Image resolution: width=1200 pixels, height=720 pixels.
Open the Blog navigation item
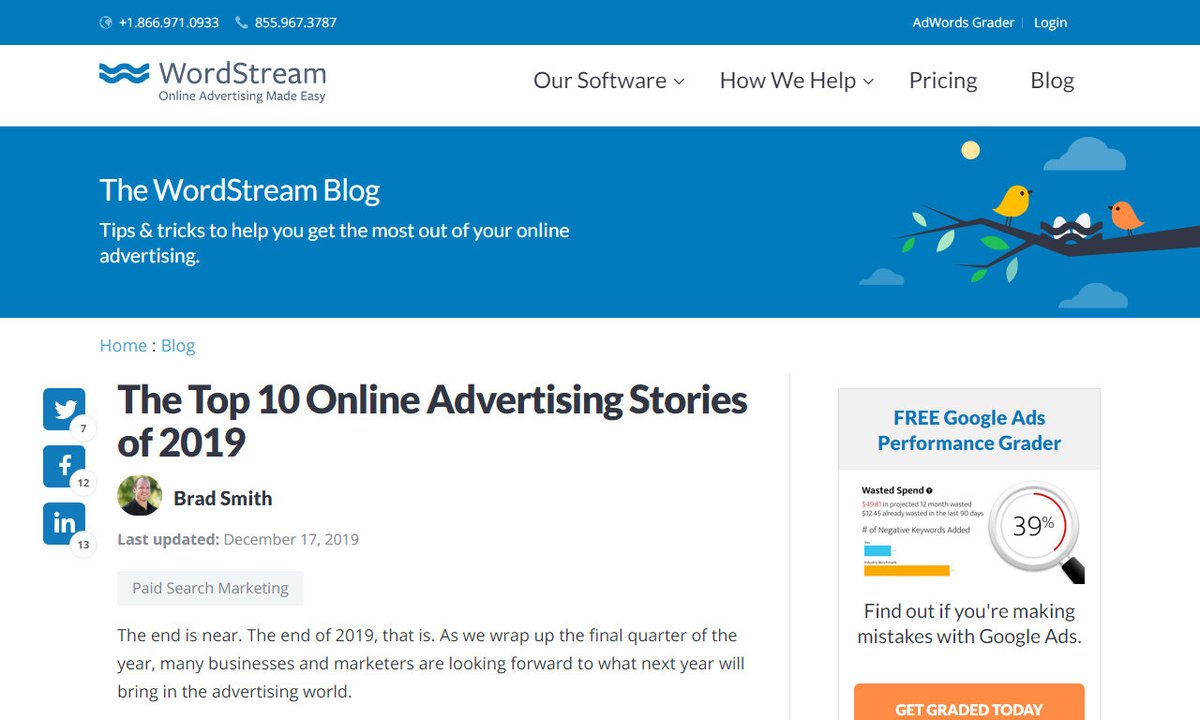(1051, 80)
